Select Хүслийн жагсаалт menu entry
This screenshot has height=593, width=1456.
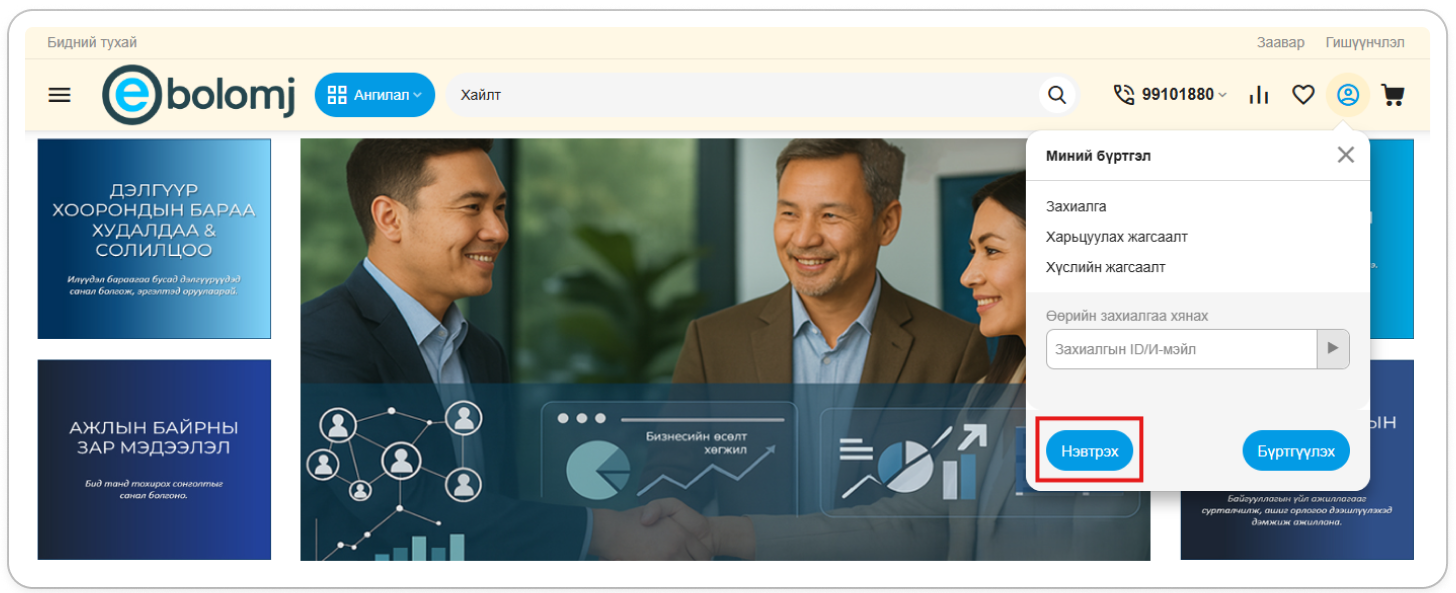click(1105, 267)
